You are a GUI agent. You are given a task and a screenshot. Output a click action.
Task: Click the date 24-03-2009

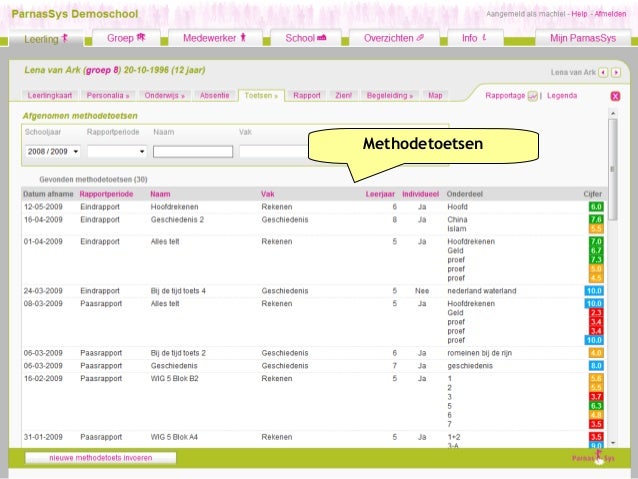[x=43, y=291]
